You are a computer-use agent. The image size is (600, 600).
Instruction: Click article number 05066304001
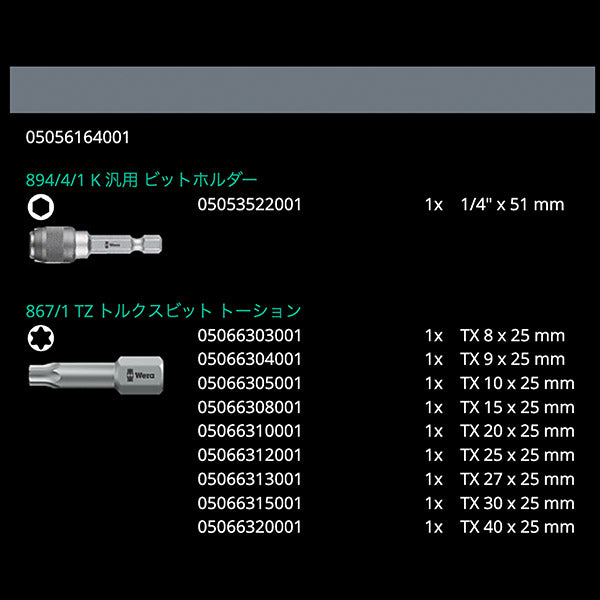[x=249, y=359]
